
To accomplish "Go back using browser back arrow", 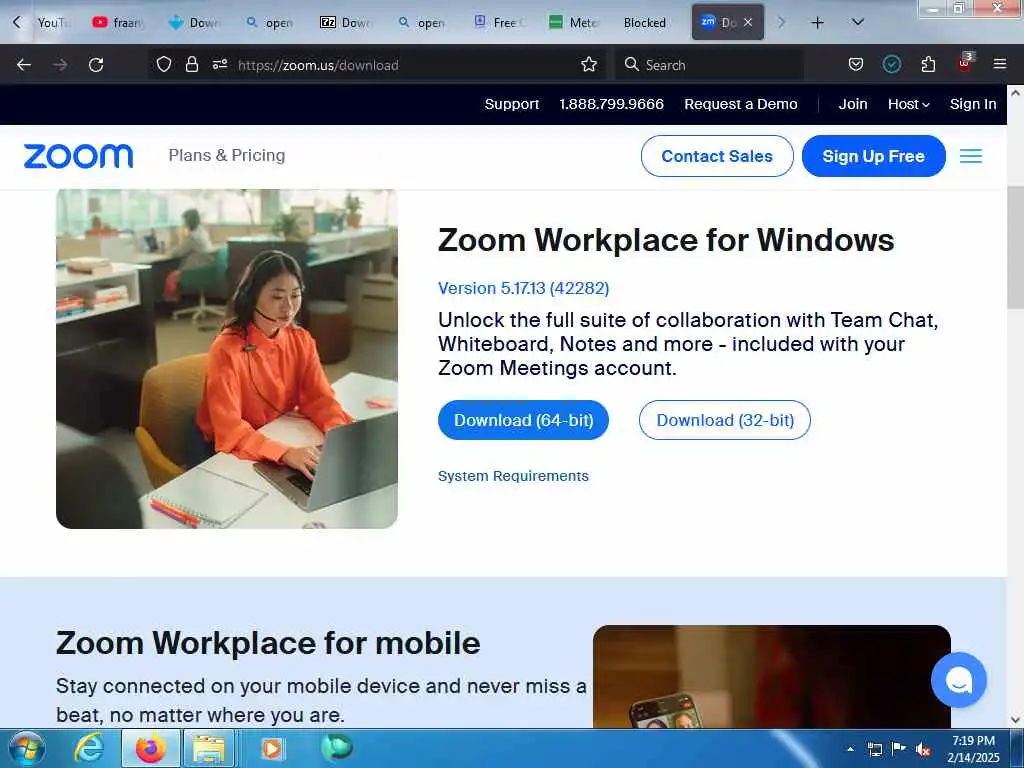I will click(24, 65).
